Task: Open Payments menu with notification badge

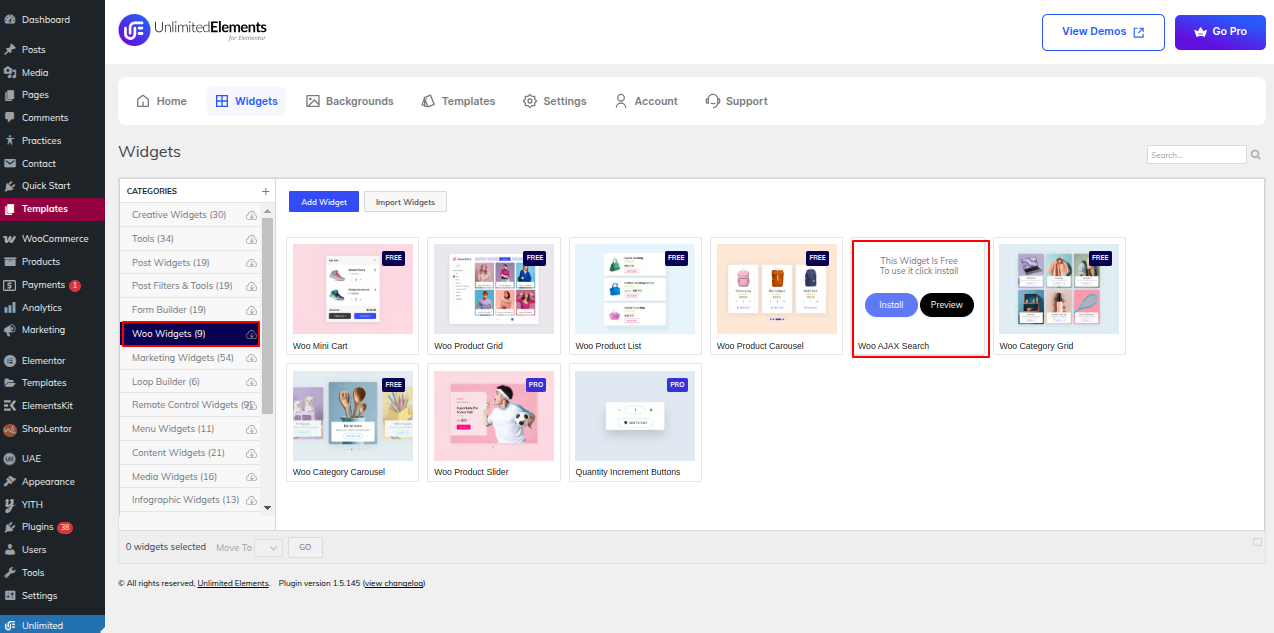Action: tap(52, 285)
